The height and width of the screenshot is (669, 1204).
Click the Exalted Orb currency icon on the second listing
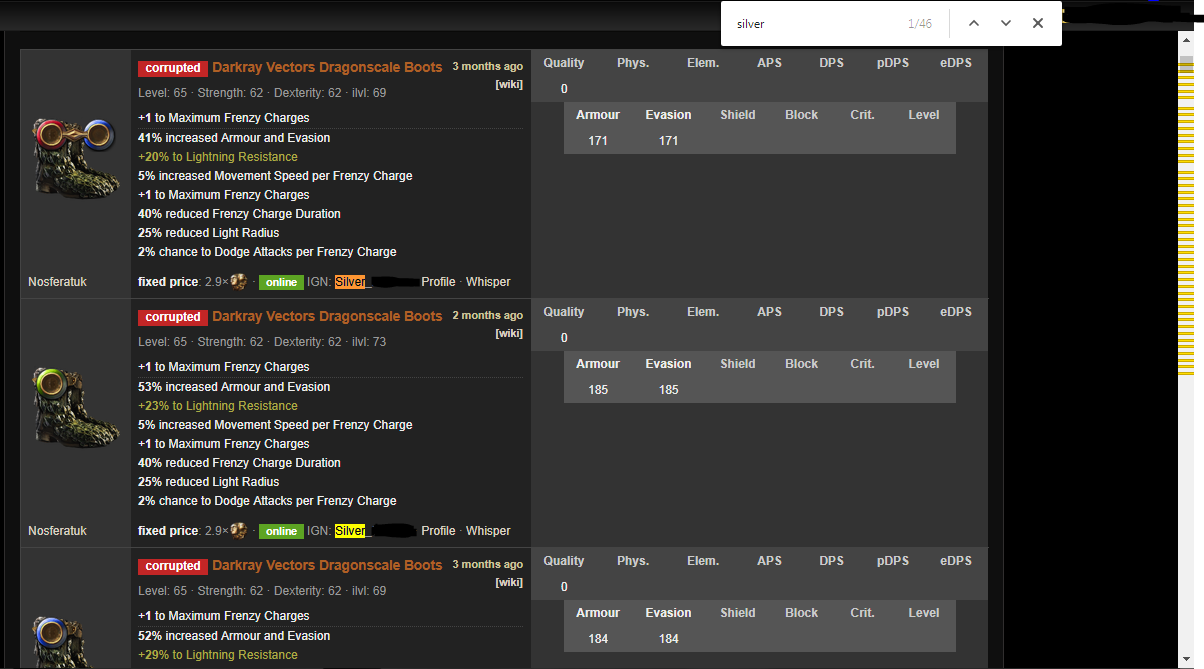coord(237,531)
